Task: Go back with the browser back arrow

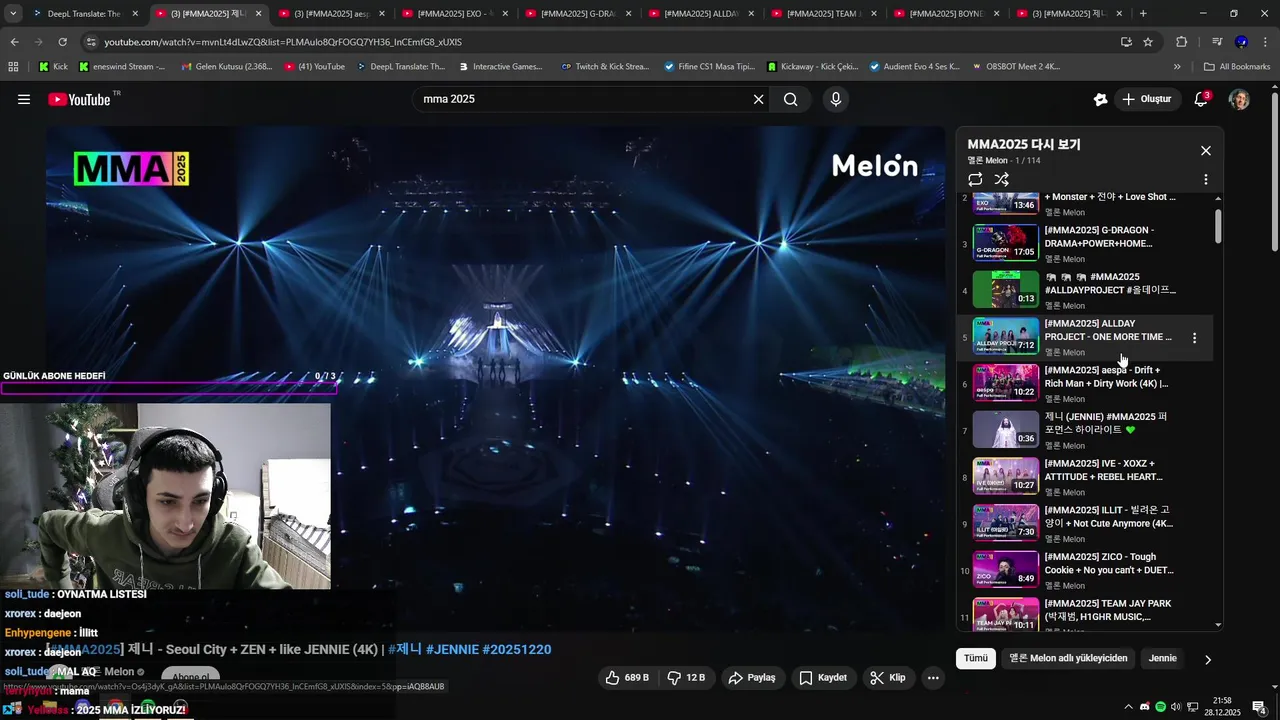Action: click(14, 42)
